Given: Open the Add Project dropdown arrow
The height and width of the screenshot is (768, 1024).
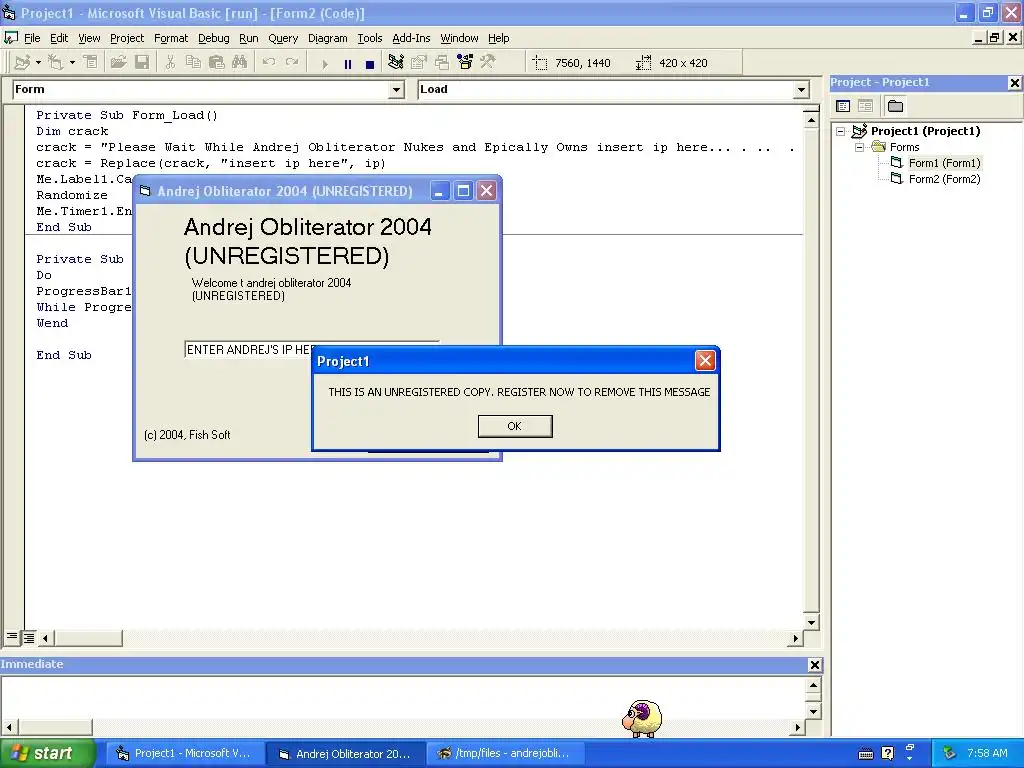Looking at the screenshot, I should point(39,63).
